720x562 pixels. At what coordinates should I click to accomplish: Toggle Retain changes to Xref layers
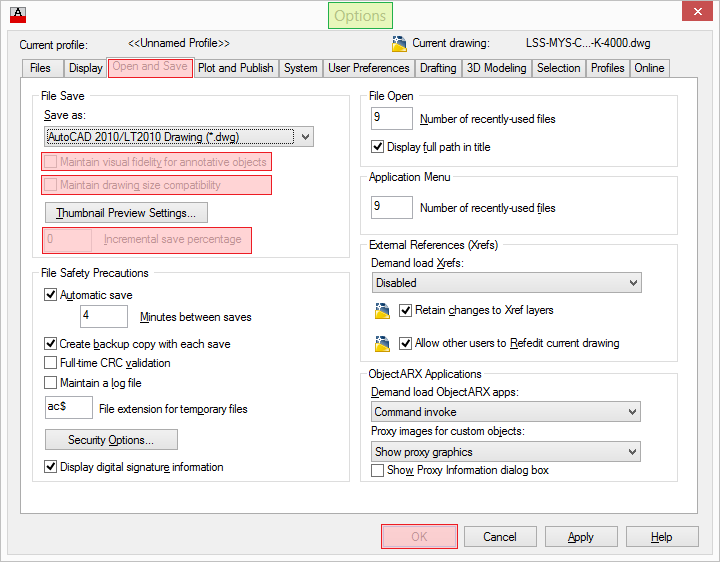click(x=405, y=310)
